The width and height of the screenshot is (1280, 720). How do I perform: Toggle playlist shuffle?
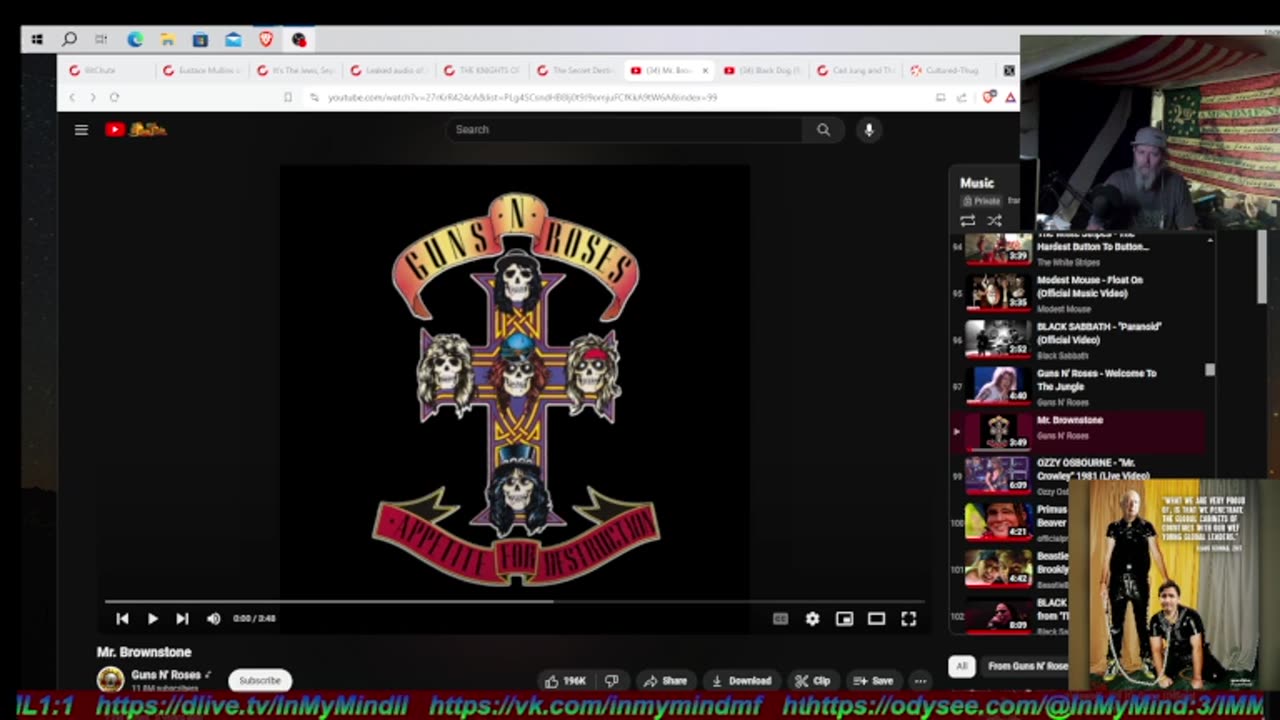[994, 220]
